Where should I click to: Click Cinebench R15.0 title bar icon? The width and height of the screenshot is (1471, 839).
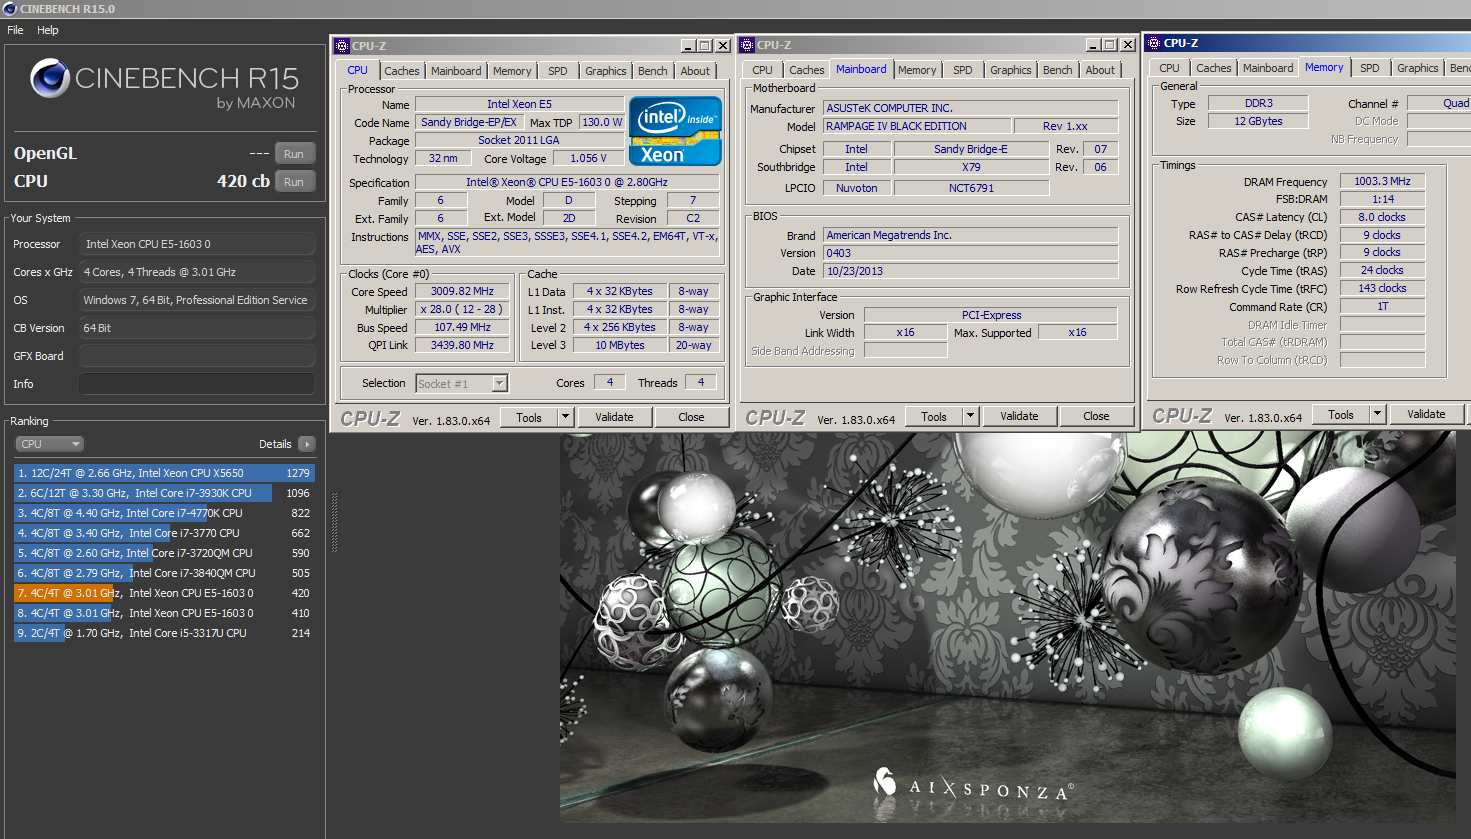pyautogui.click(x=10, y=9)
